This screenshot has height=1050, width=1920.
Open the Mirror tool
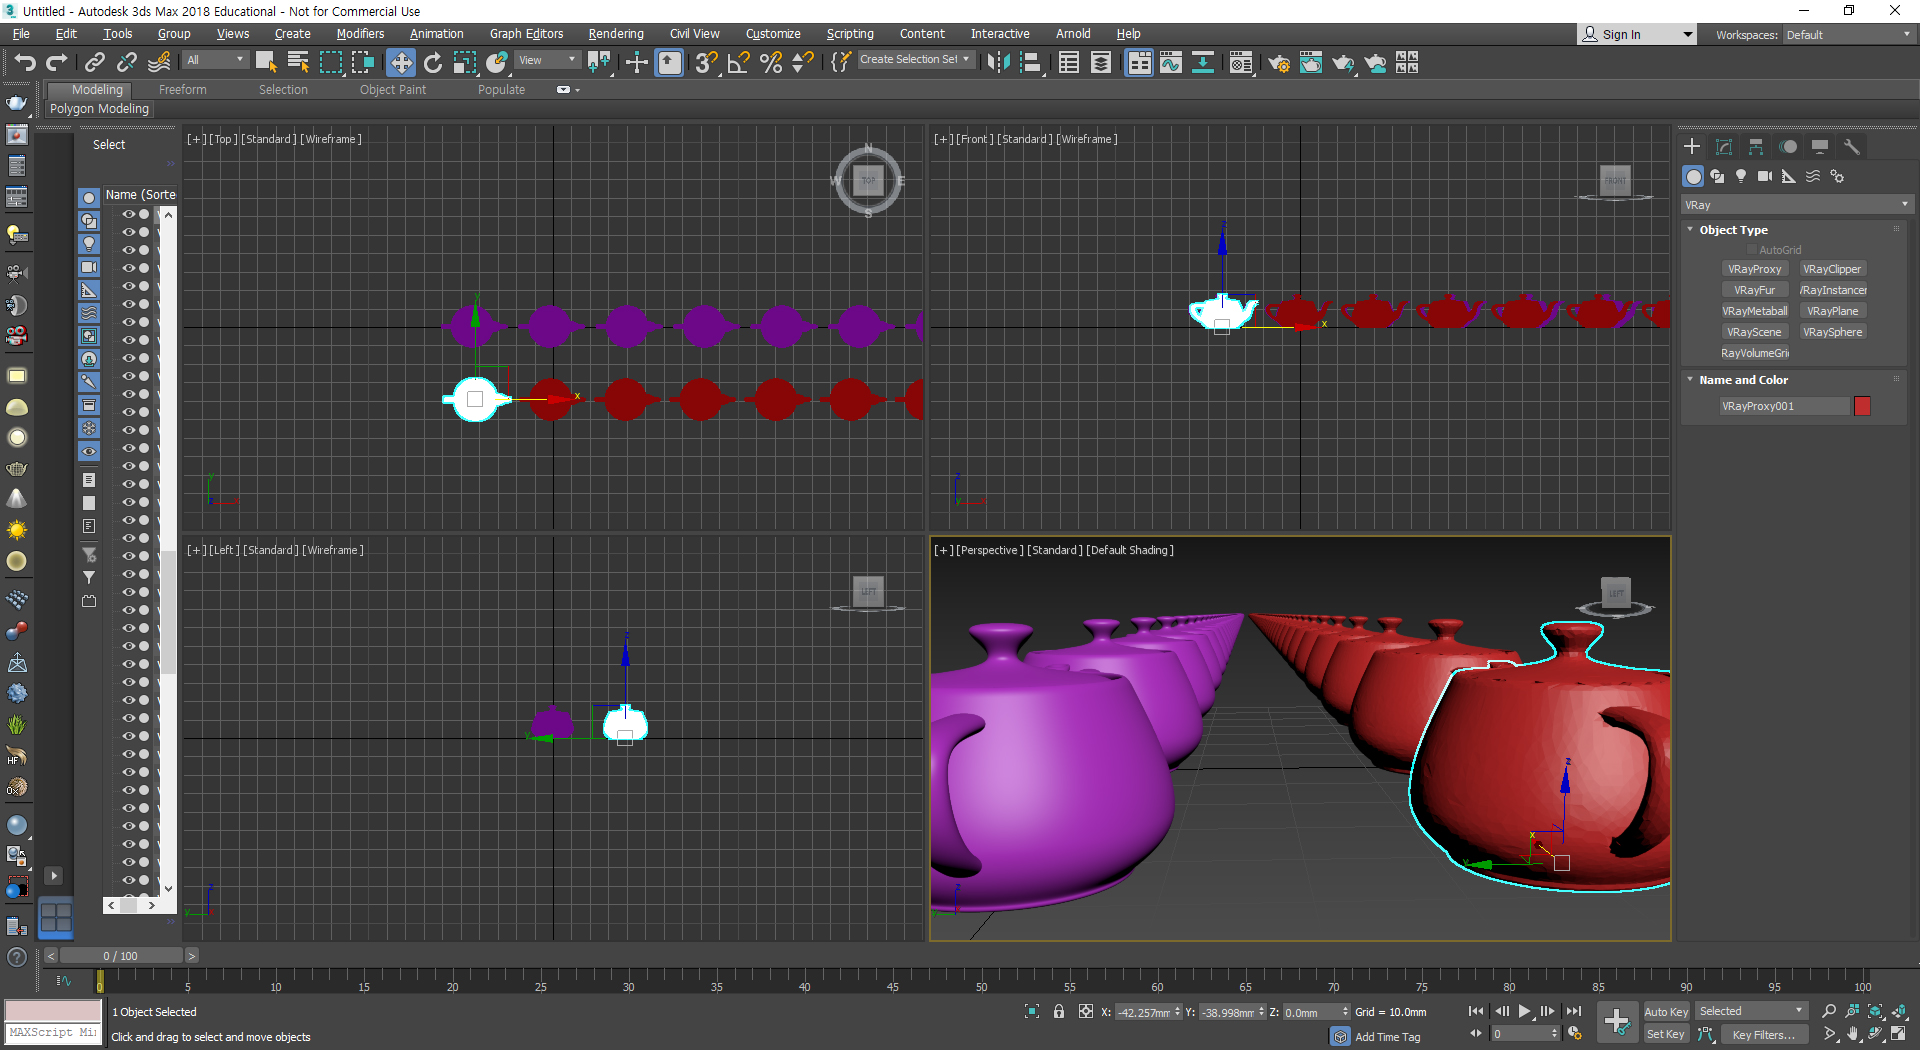(997, 63)
